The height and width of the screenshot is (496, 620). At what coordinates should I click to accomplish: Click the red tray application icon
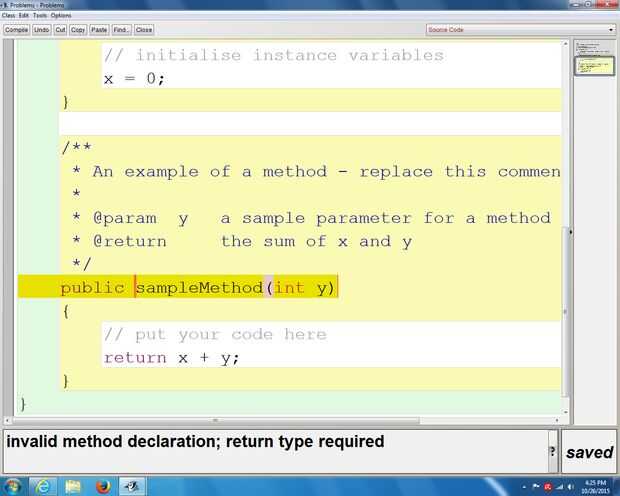point(548,487)
